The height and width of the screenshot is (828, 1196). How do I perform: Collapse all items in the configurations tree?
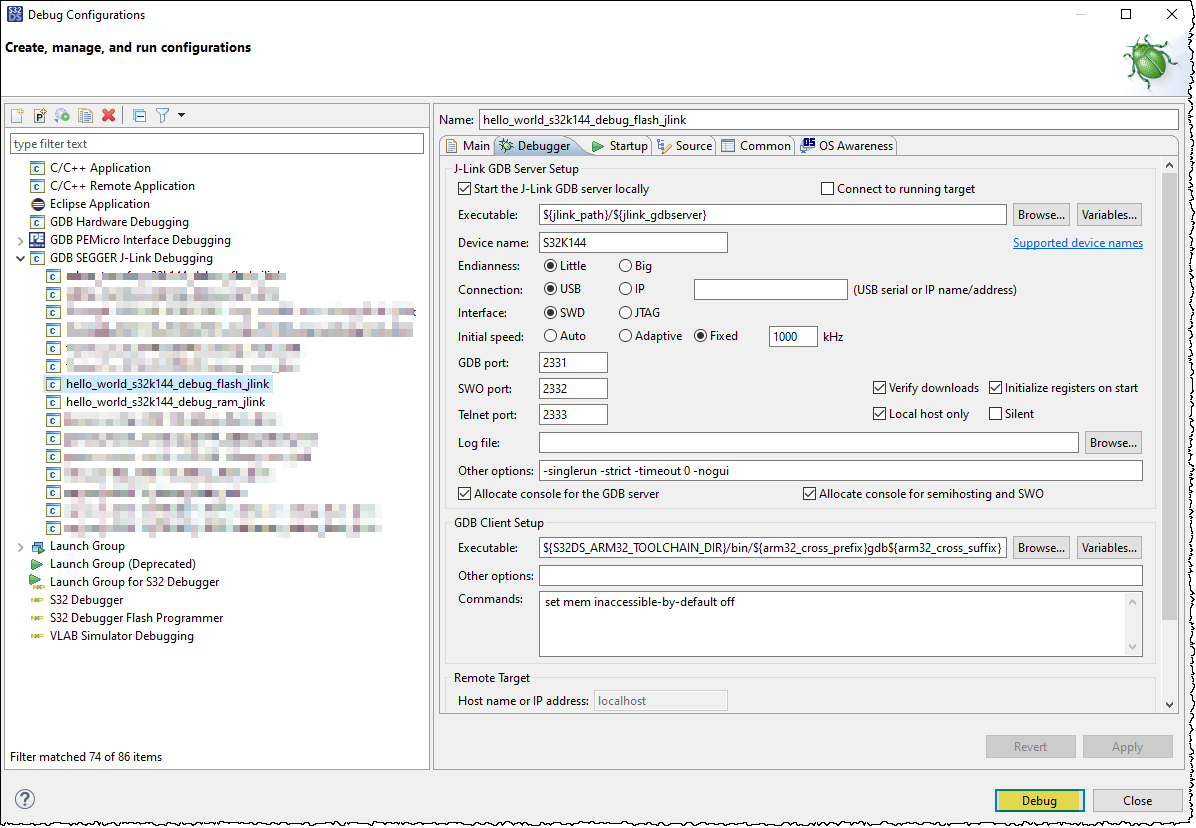(x=139, y=115)
